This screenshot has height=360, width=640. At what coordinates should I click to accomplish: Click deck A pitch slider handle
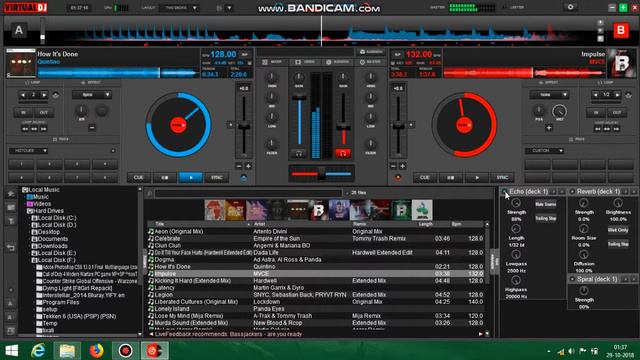pyautogui.click(x=244, y=126)
